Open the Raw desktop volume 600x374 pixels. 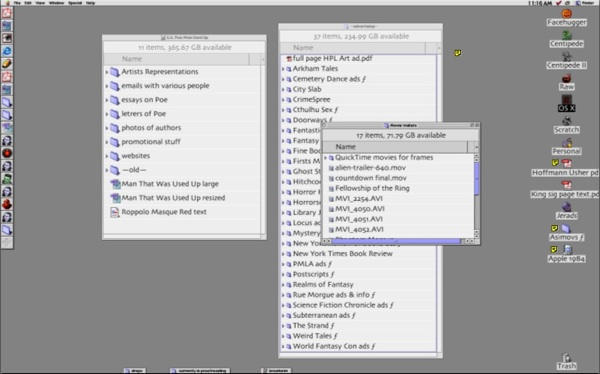(566, 78)
